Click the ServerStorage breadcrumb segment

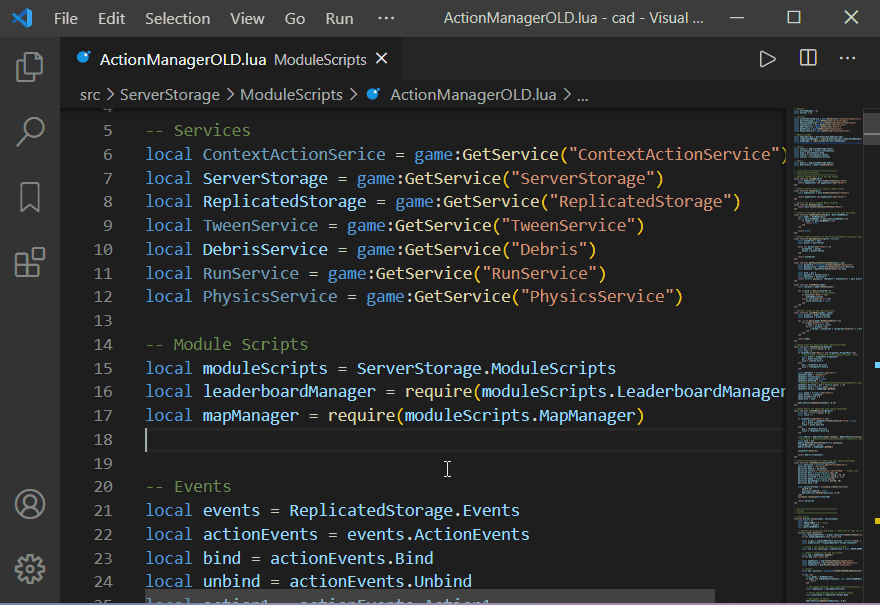pos(169,95)
